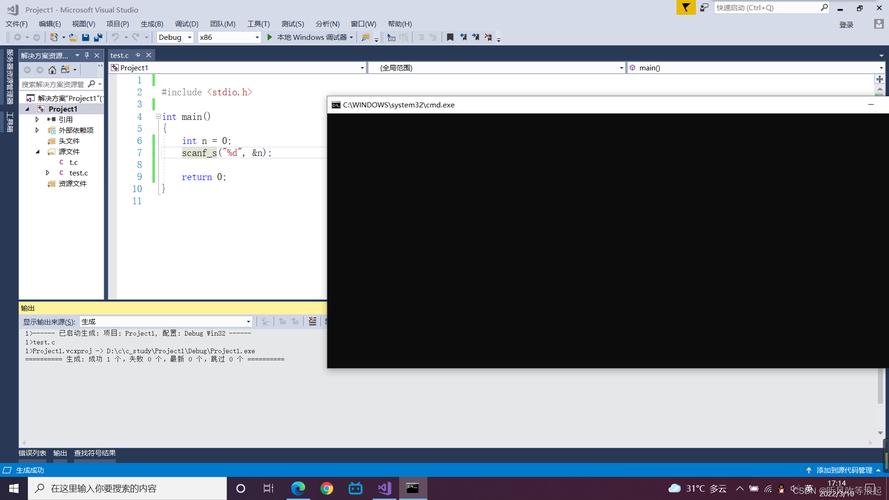Image resolution: width=889 pixels, height=500 pixels.
Task: Click the feedback icon beside Quick Launch
Action: coord(704,7)
